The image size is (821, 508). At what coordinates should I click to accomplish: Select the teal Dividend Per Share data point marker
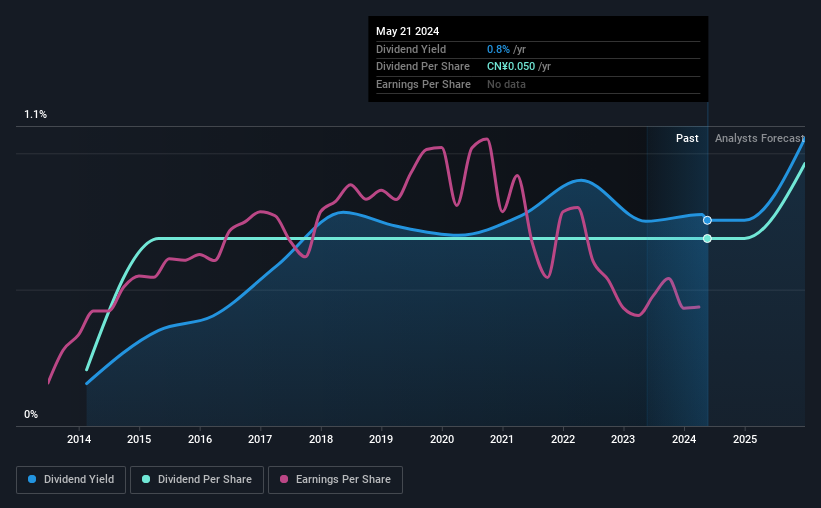(707, 238)
